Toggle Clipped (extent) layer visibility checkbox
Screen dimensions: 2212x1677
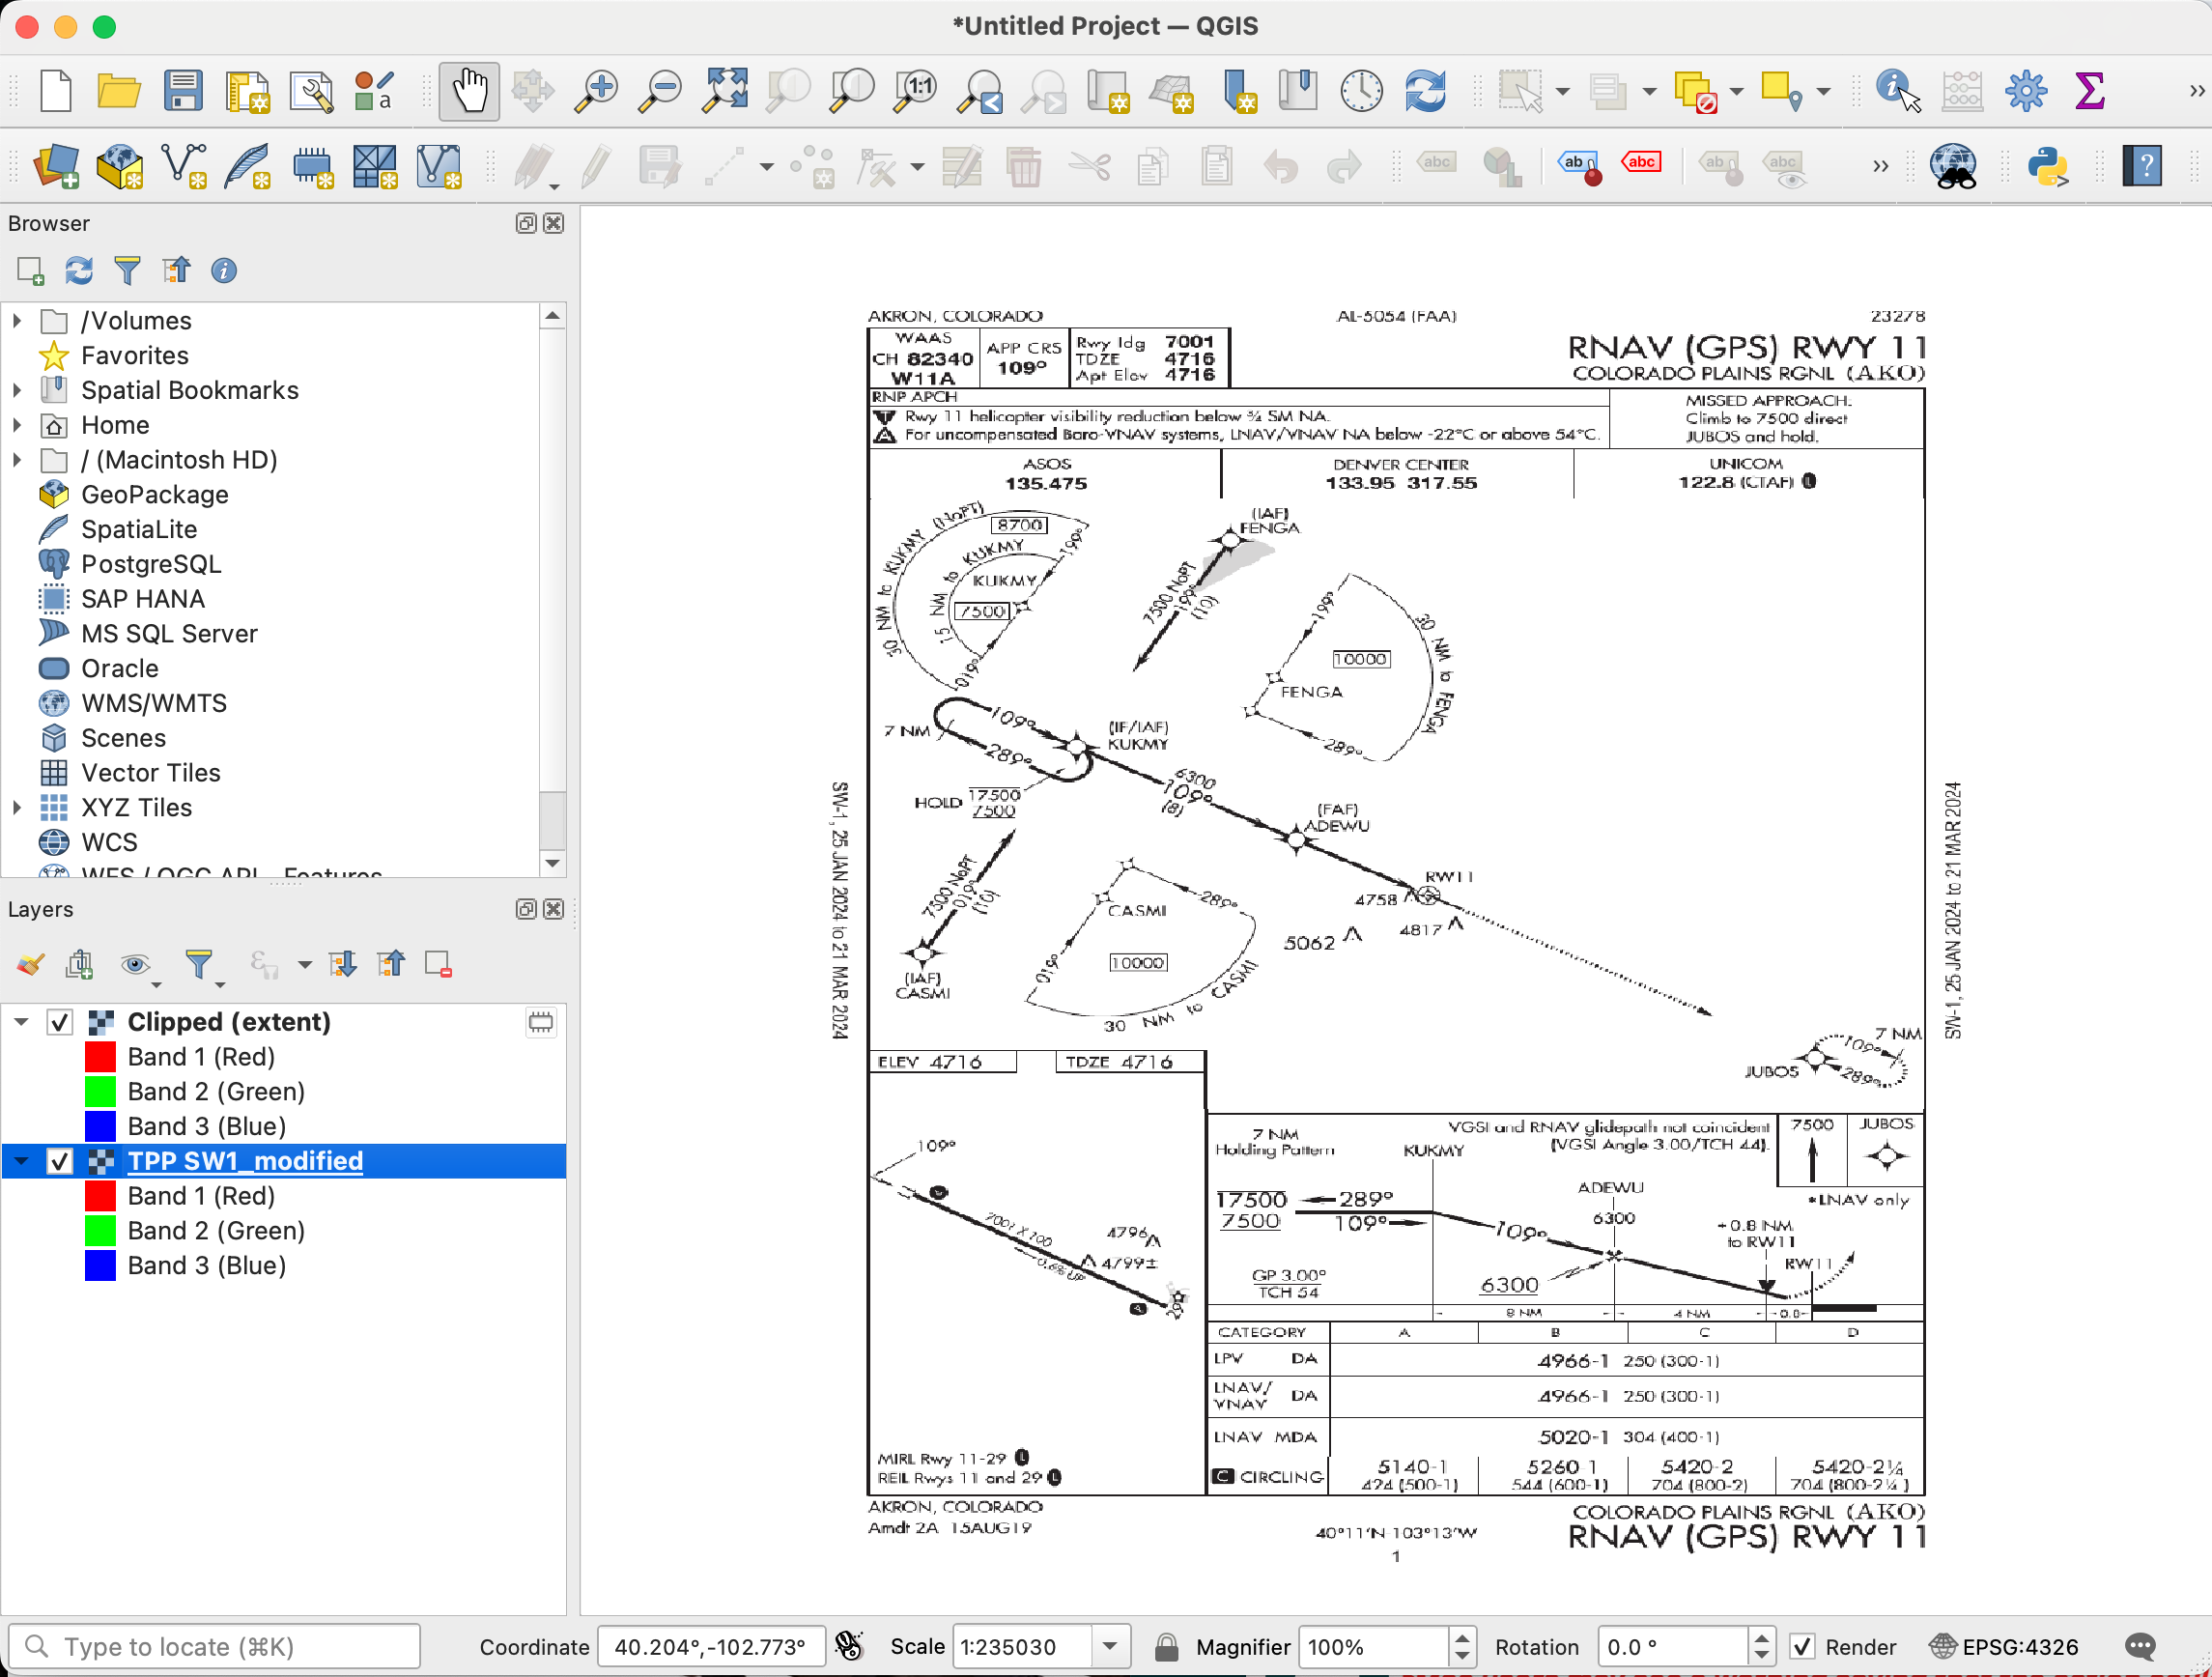(x=60, y=1022)
